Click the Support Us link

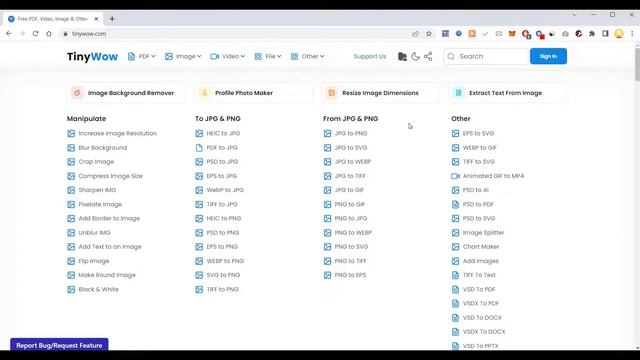coord(370,56)
